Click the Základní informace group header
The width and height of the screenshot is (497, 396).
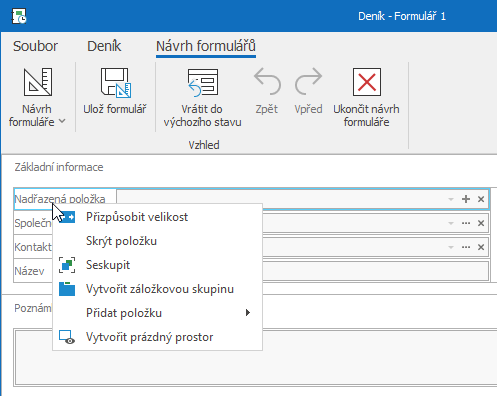(x=59, y=167)
